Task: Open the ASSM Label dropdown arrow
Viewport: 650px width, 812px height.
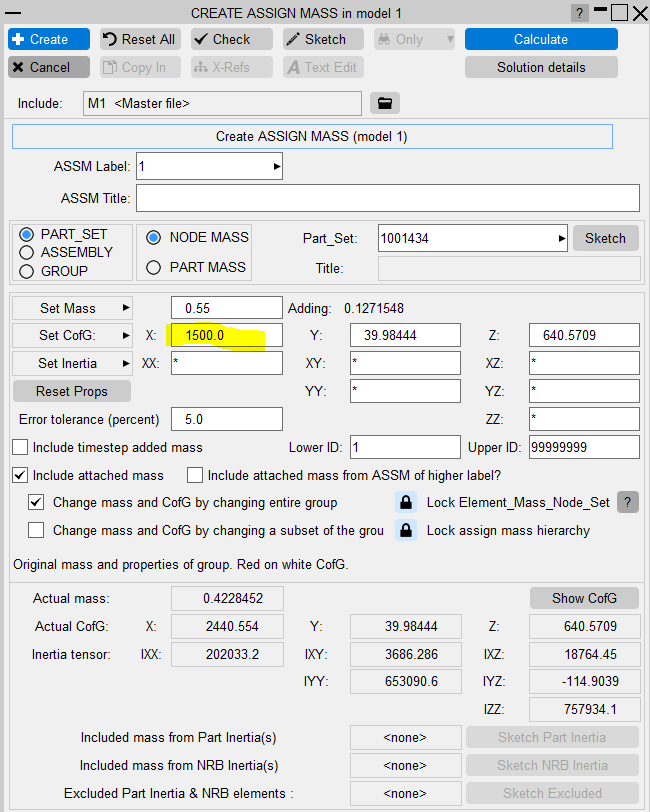Action: 277,166
